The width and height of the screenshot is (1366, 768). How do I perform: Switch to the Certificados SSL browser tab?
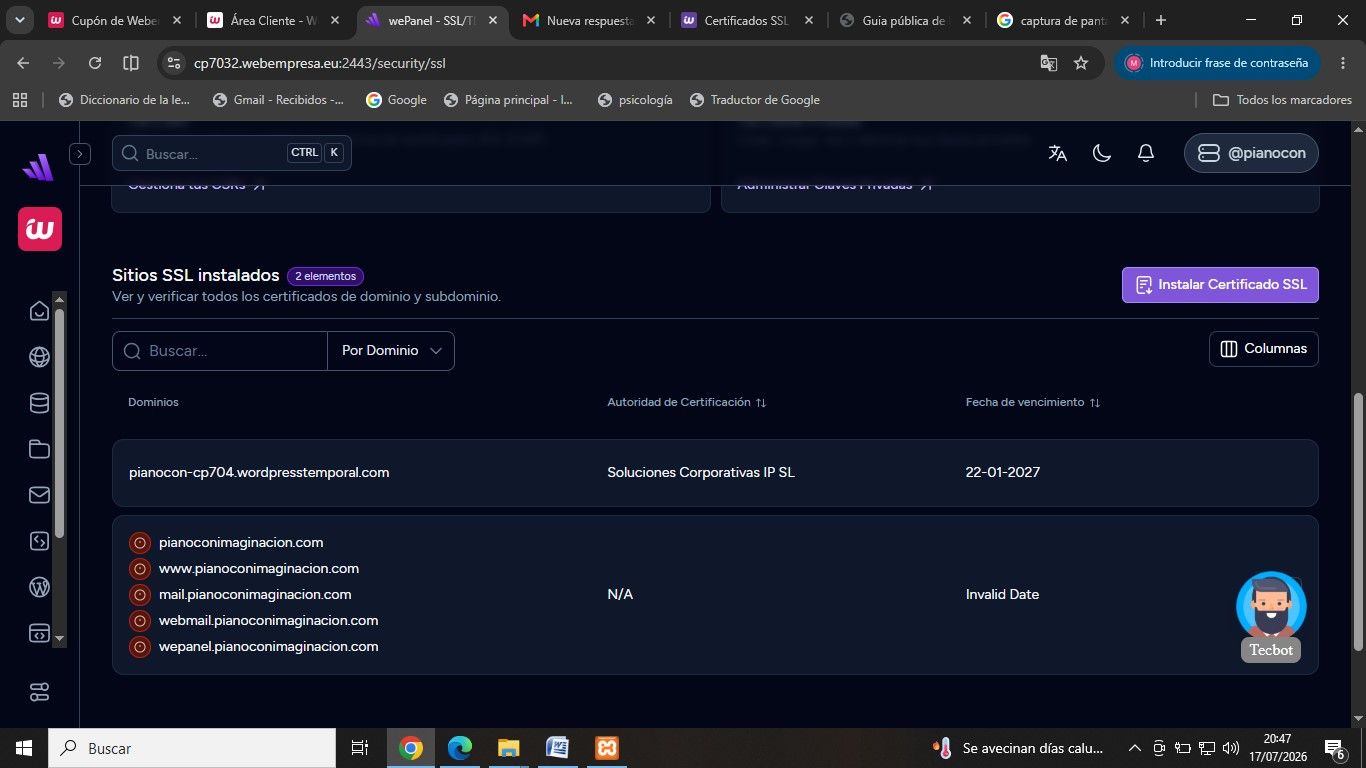745,20
